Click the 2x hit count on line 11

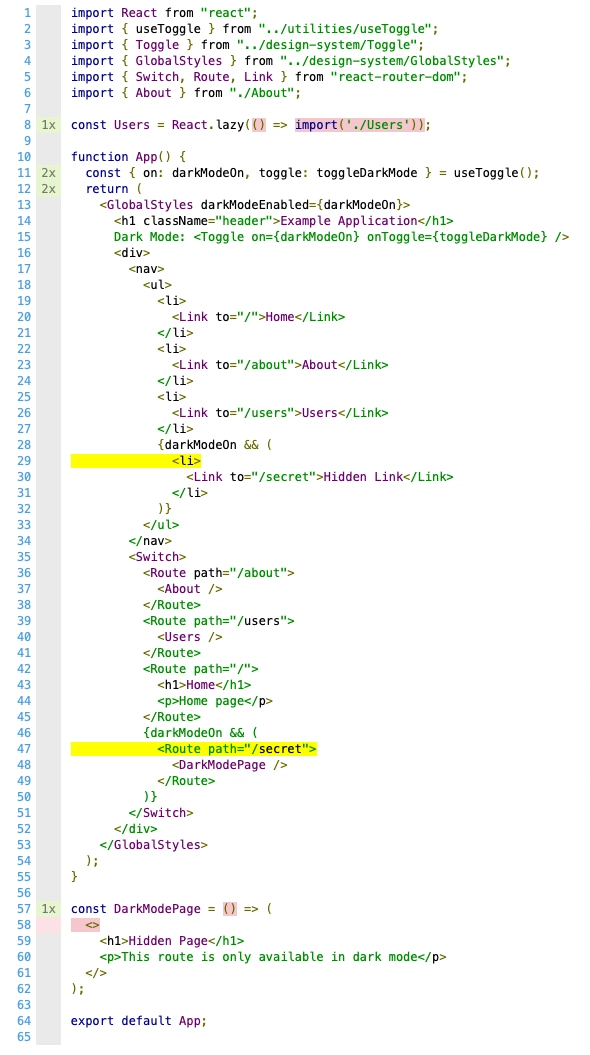pos(48,173)
